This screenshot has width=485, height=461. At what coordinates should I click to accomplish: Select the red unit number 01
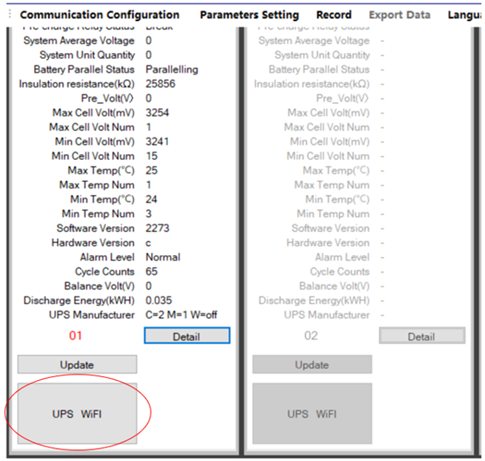pyautogui.click(x=75, y=335)
